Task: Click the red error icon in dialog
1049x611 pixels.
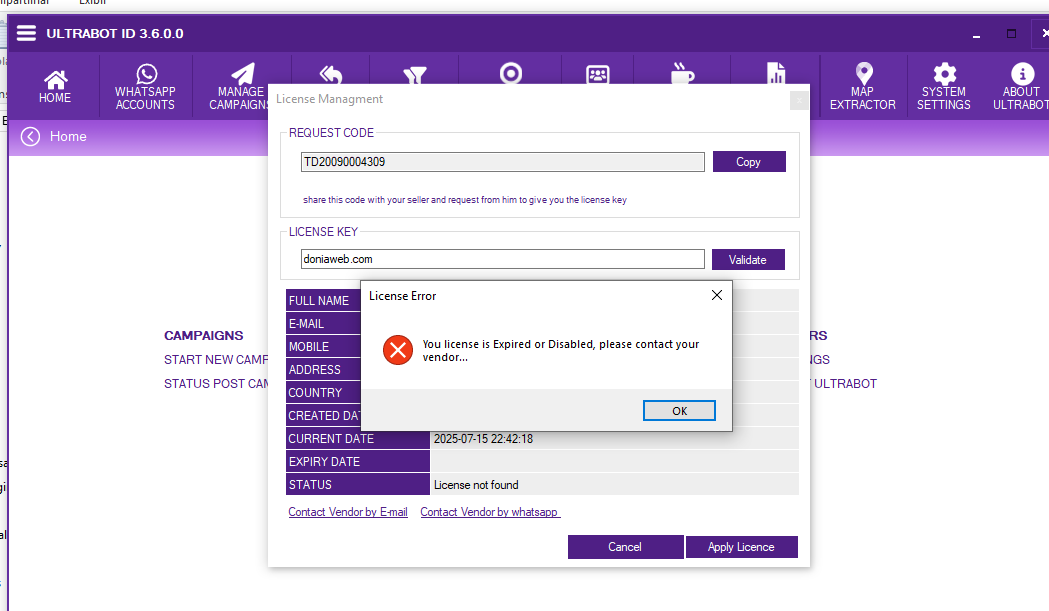Action: coord(397,350)
